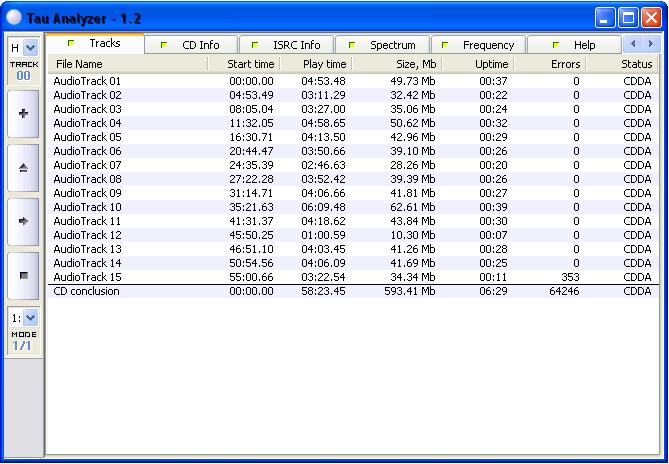
Task: Sort by Uptime column header
Action: [x=478, y=64]
